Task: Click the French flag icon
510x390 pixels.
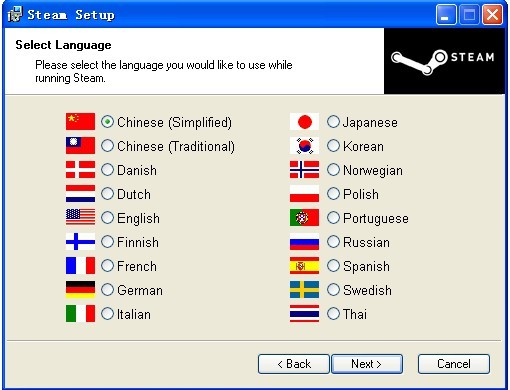Action: [x=80, y=265]
